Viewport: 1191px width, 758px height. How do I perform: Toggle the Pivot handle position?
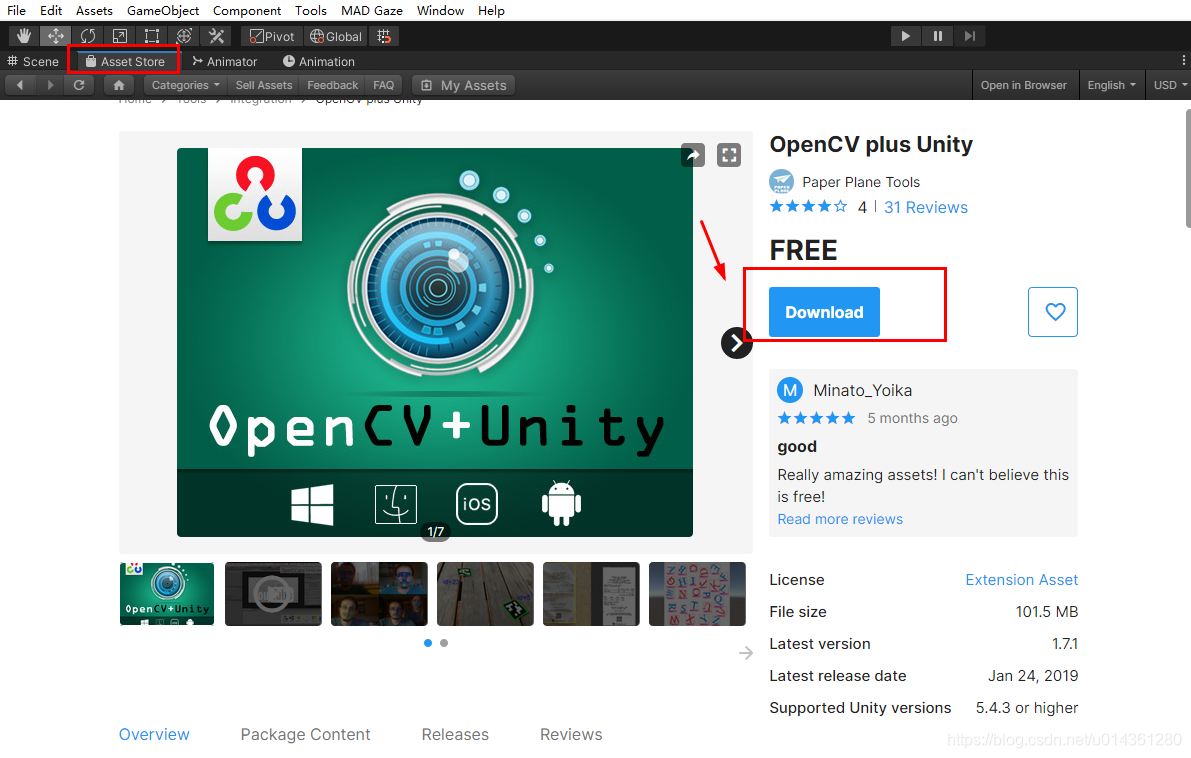point(272,36)
